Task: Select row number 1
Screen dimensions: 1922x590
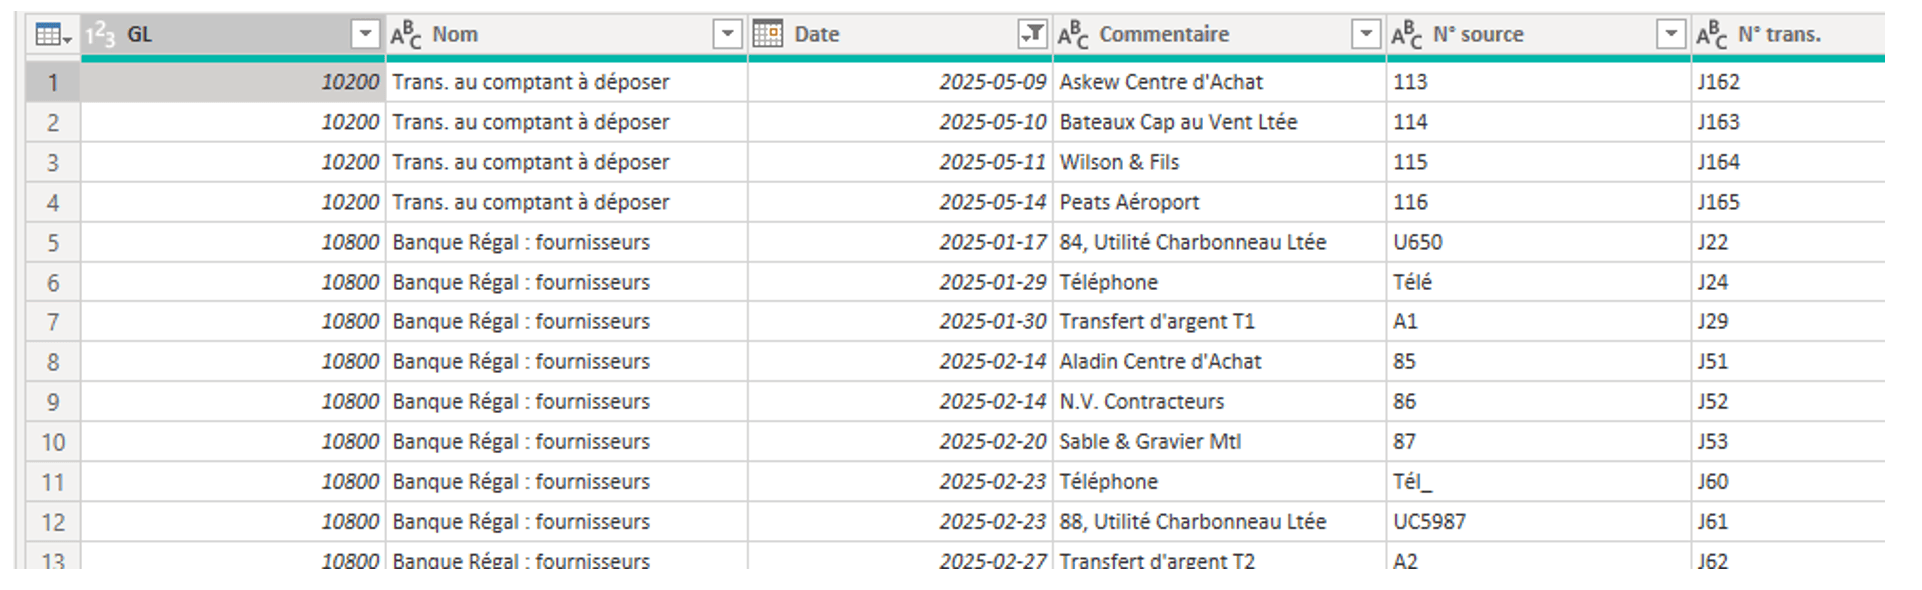Action: [x=53, y=83]
